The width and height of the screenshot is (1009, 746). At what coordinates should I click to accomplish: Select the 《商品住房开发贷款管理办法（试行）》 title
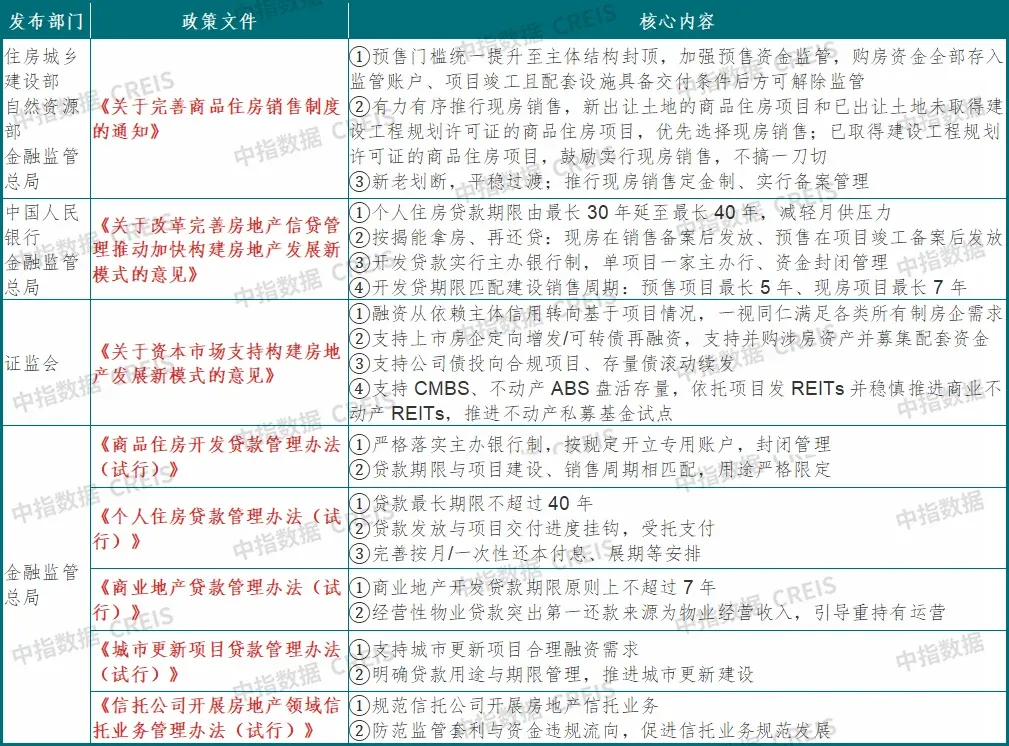(216, 456)
